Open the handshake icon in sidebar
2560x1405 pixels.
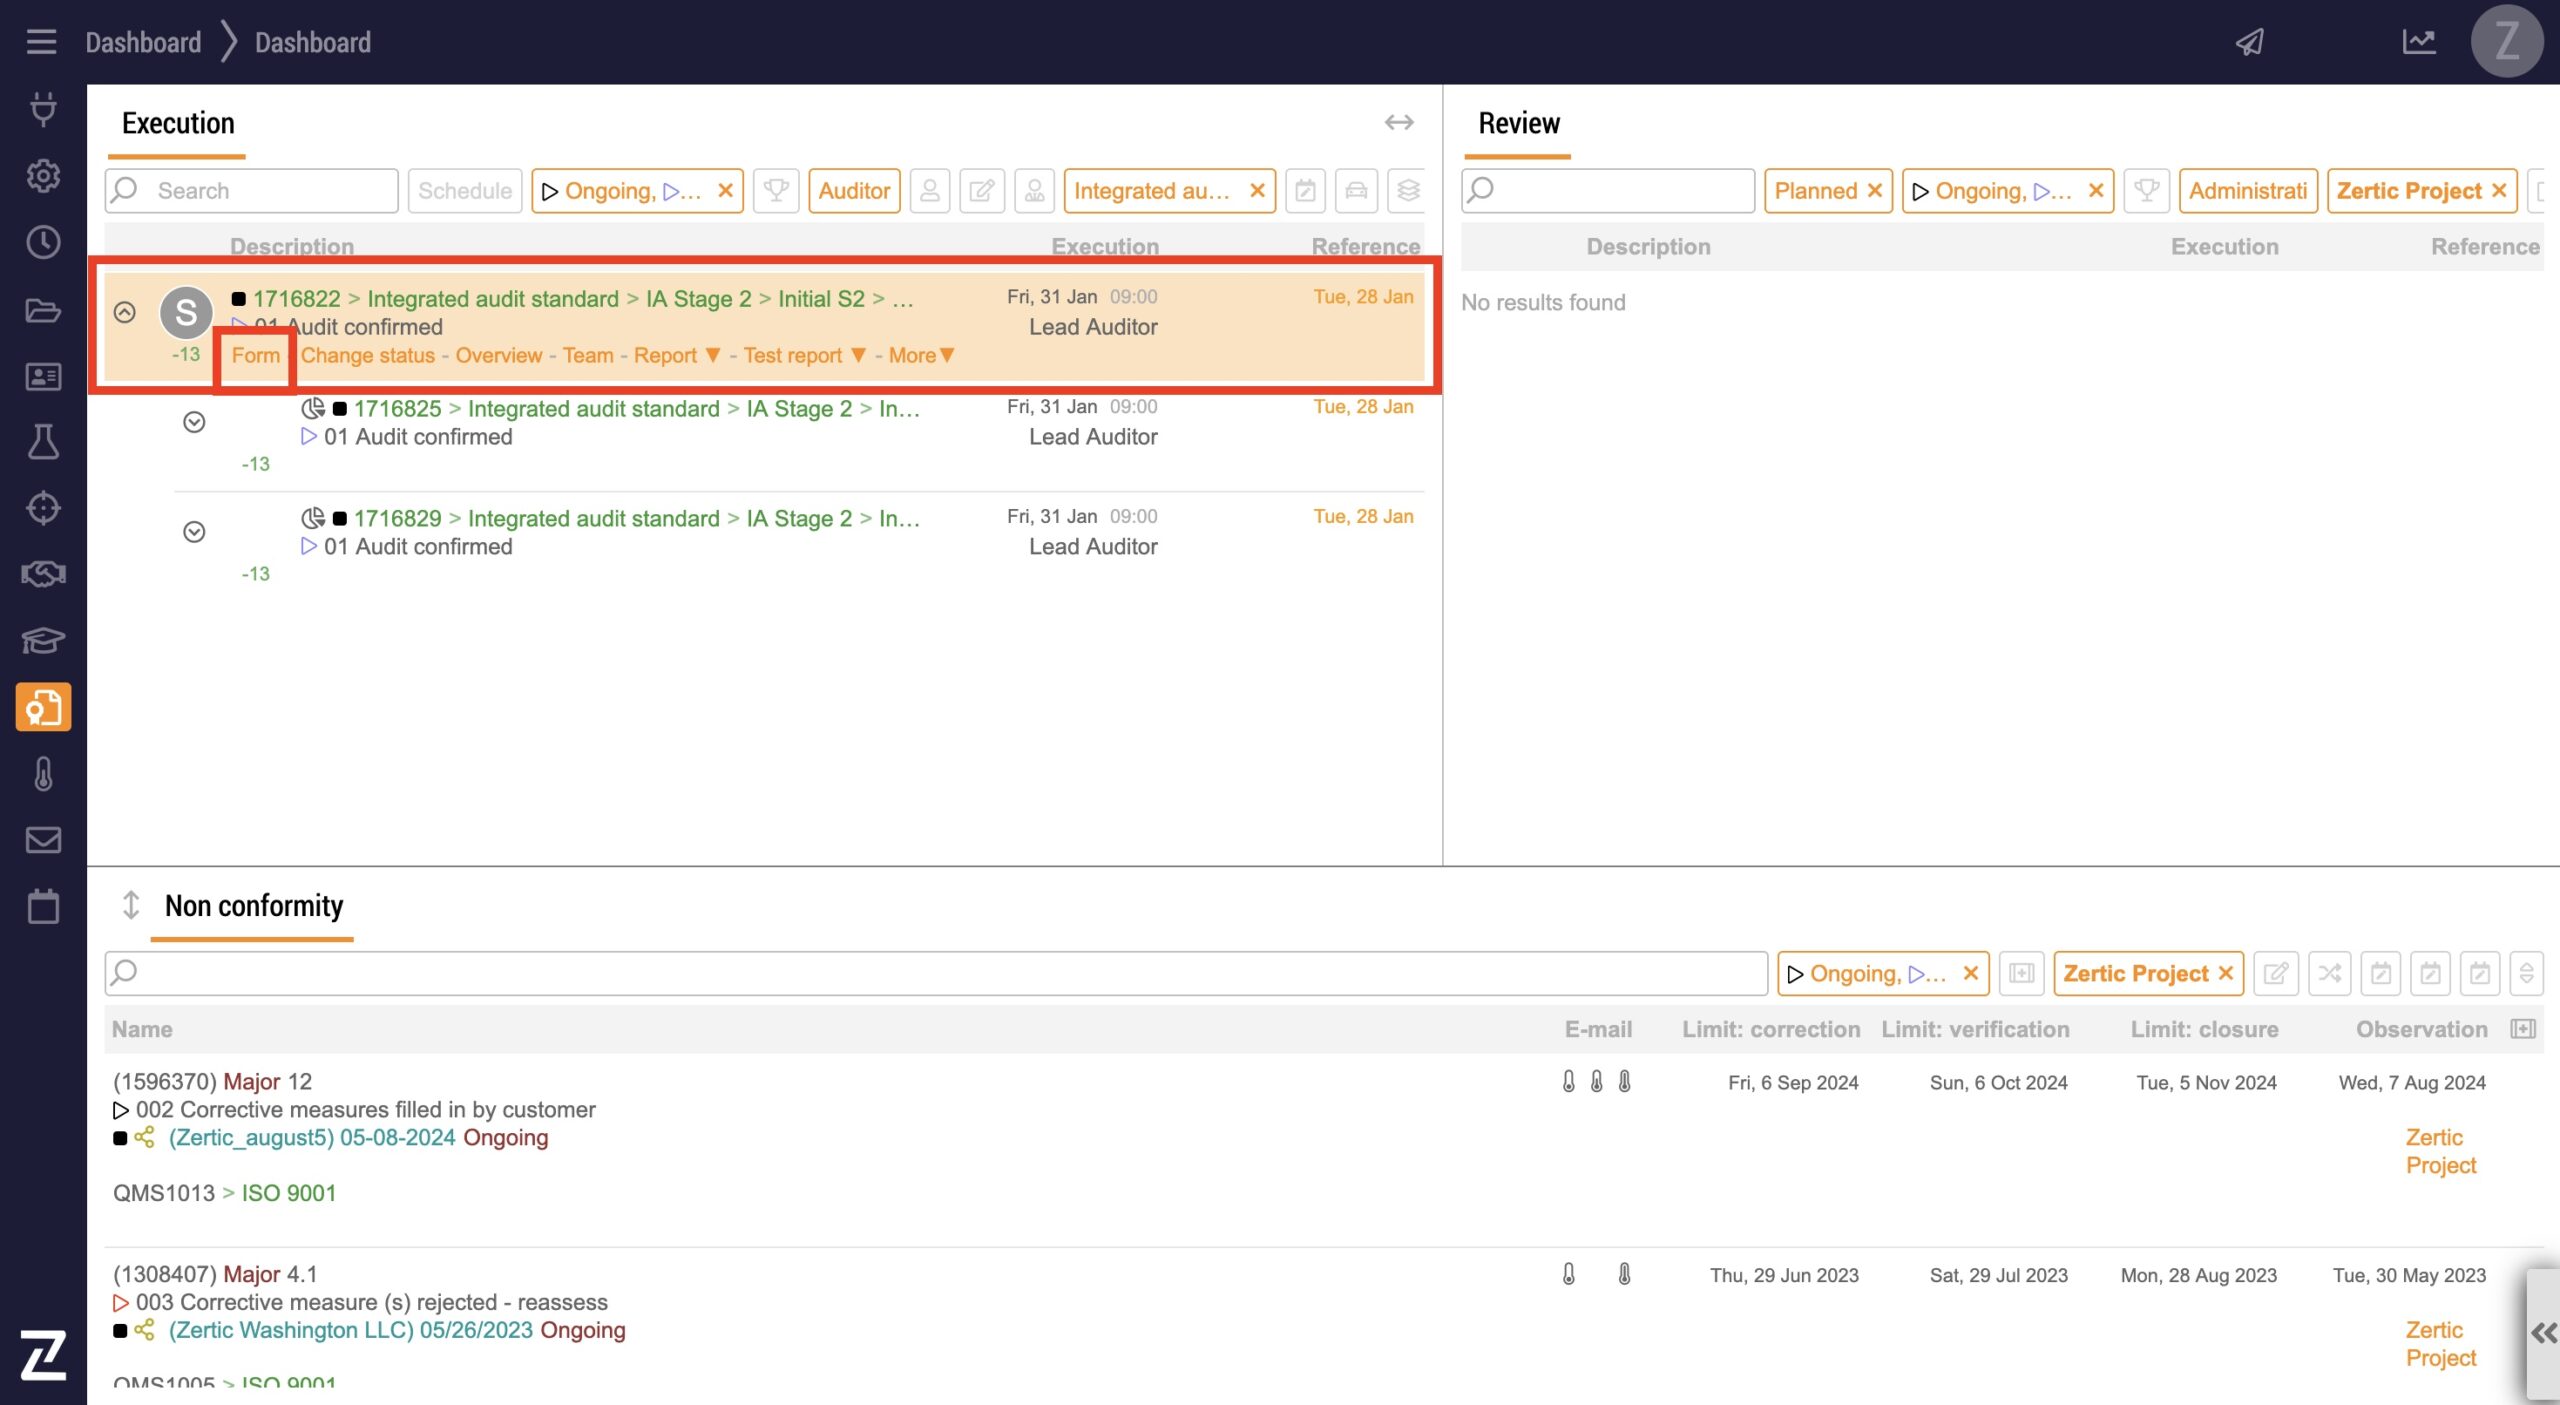click(x=43, y=574)
